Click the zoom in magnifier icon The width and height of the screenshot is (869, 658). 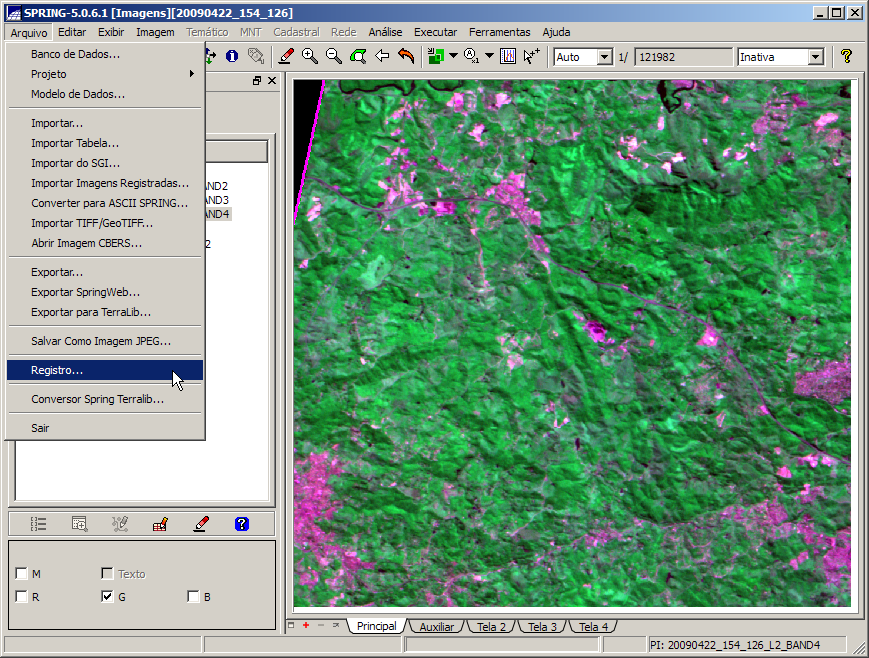pos(310,57)
